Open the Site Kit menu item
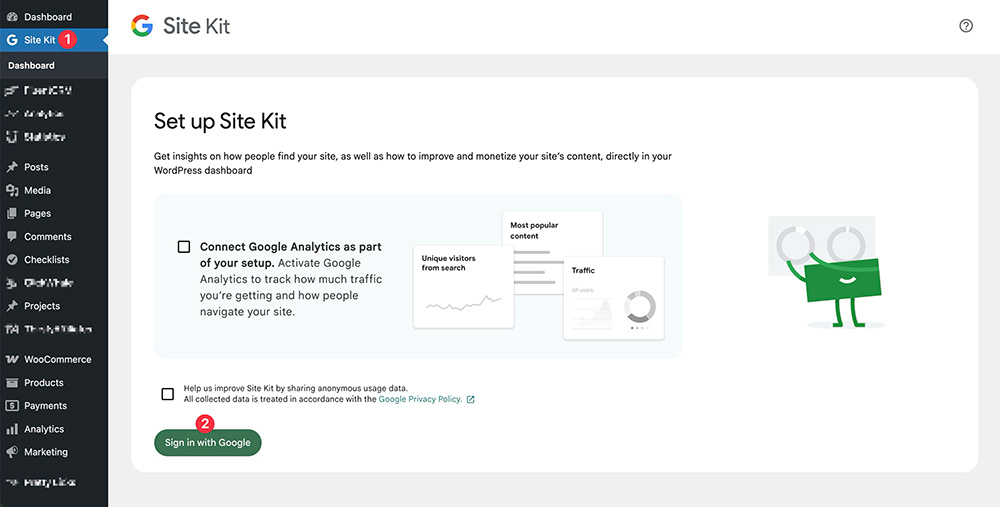Image resolution: width=1000 pixels, height=507 pixels. pos(40,40)
